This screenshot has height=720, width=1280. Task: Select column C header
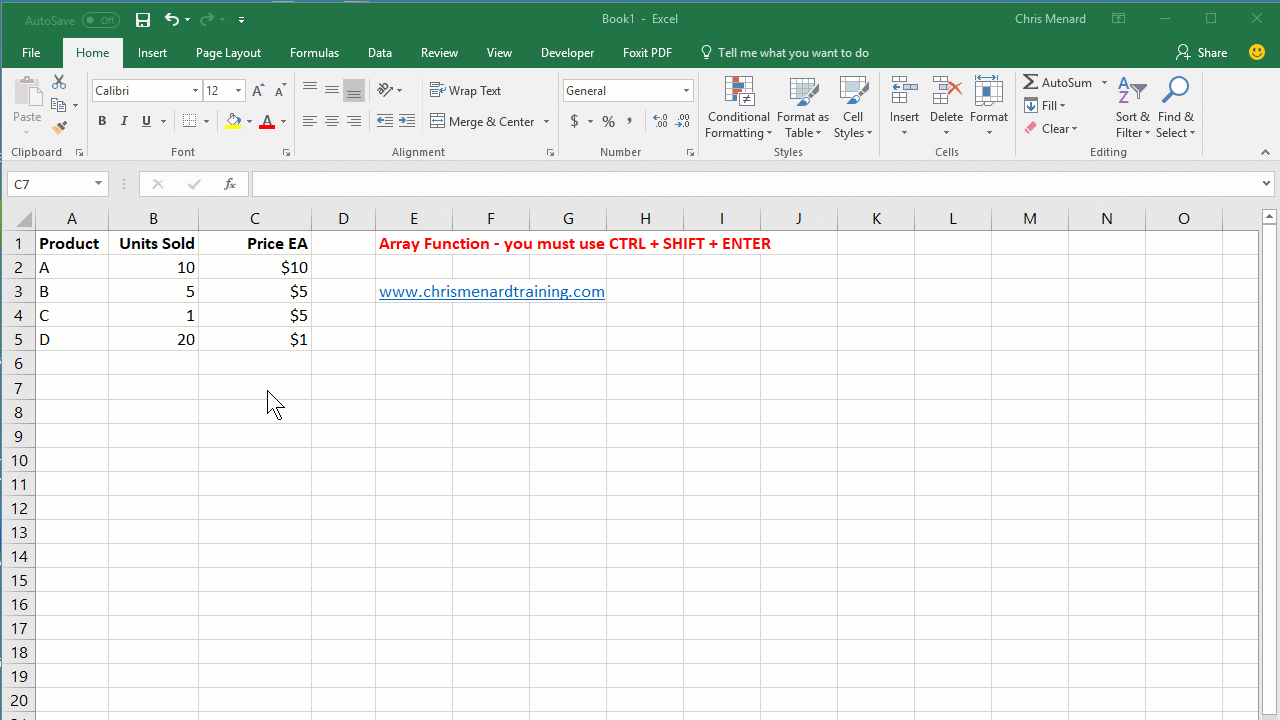click(255, 219)
